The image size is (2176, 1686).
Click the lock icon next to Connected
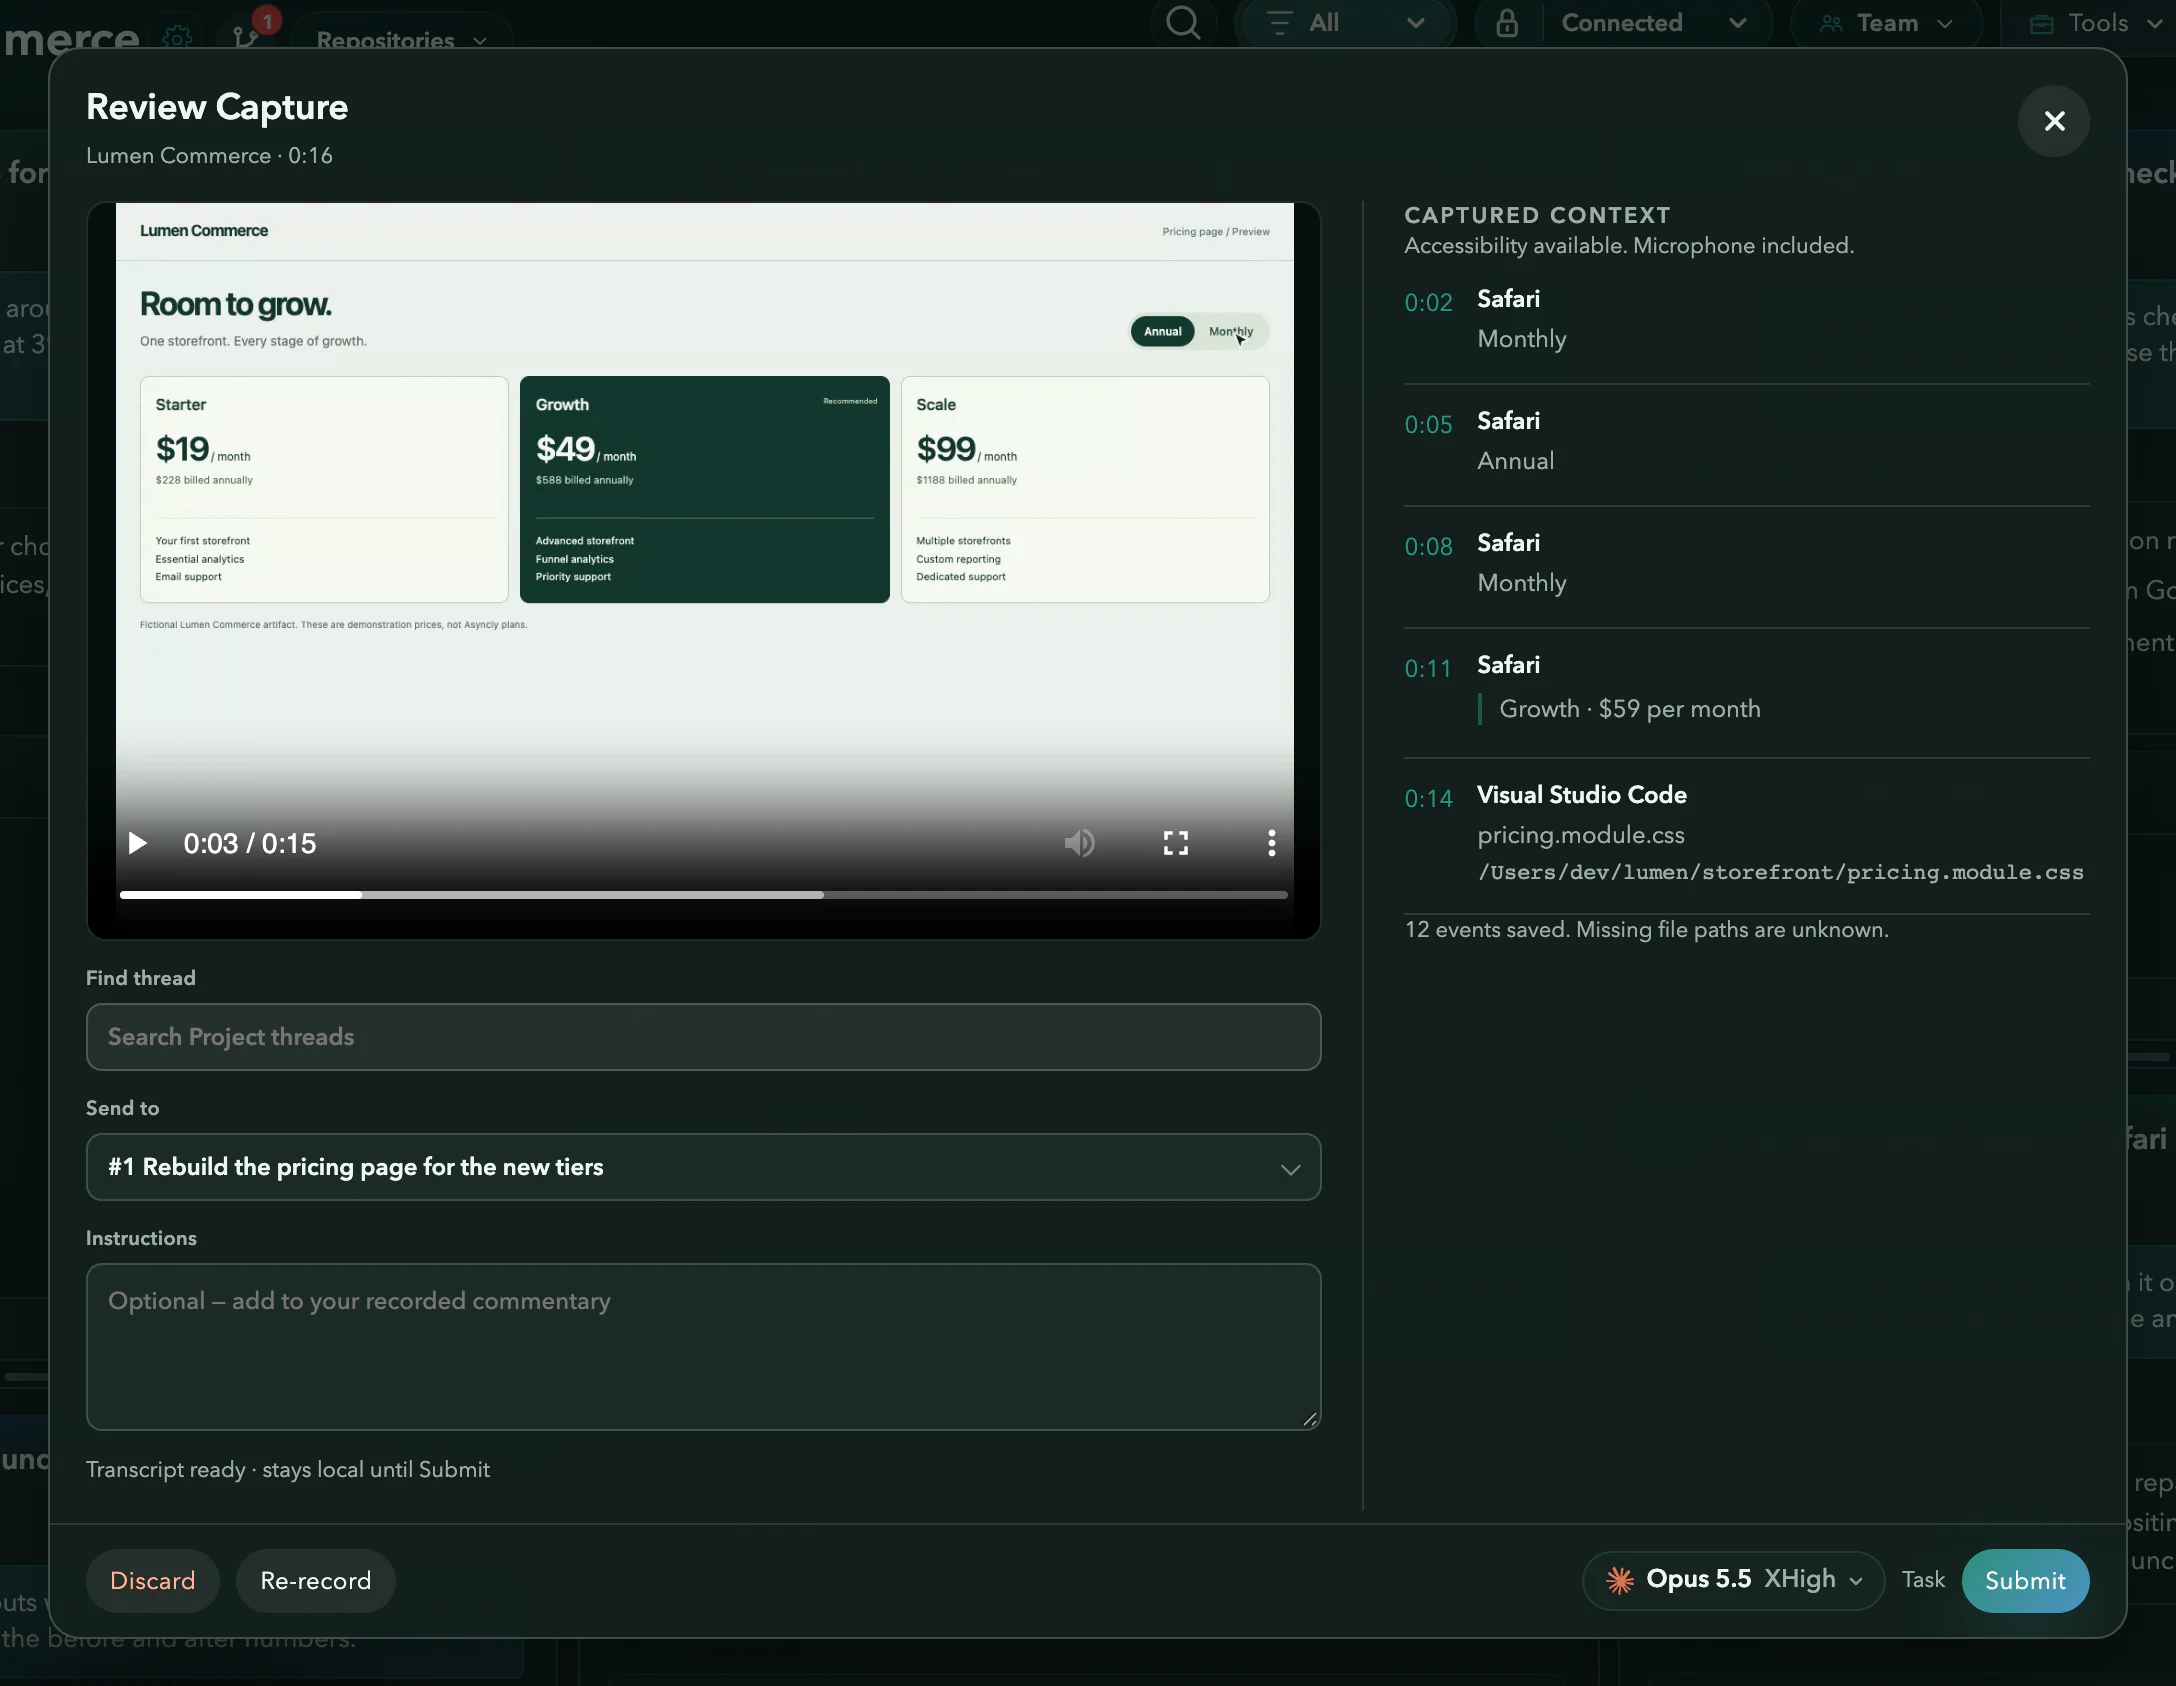pyautogui.click(x=1507, y=23)
